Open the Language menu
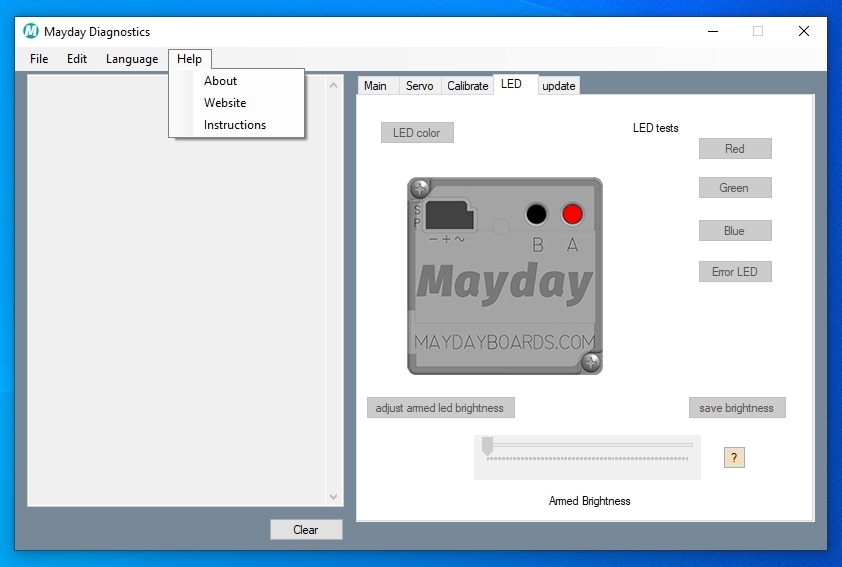This screenshot has width=842, height=567. coord(132,59)
